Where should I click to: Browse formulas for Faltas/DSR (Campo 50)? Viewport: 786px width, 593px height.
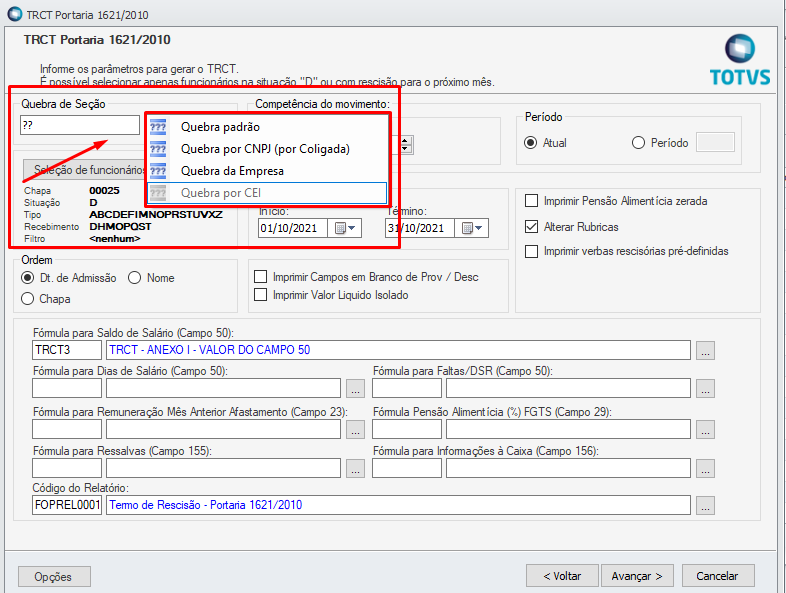(705, 388)
